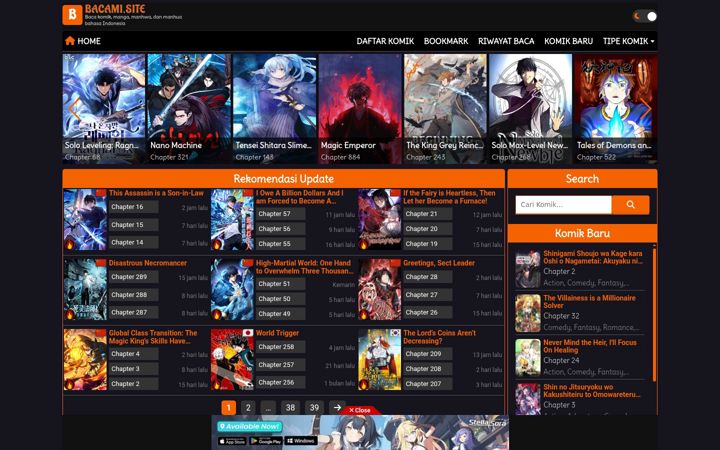Open Chapter 16 of This Assassin

coord(134,207)
